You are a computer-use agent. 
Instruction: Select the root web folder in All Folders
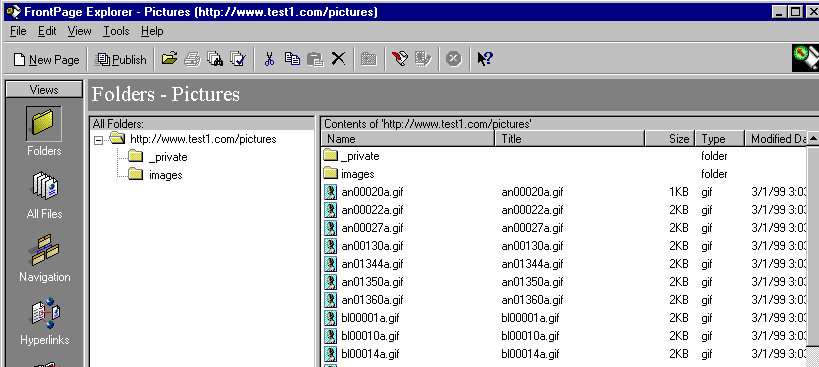click(x=203, y=139)
